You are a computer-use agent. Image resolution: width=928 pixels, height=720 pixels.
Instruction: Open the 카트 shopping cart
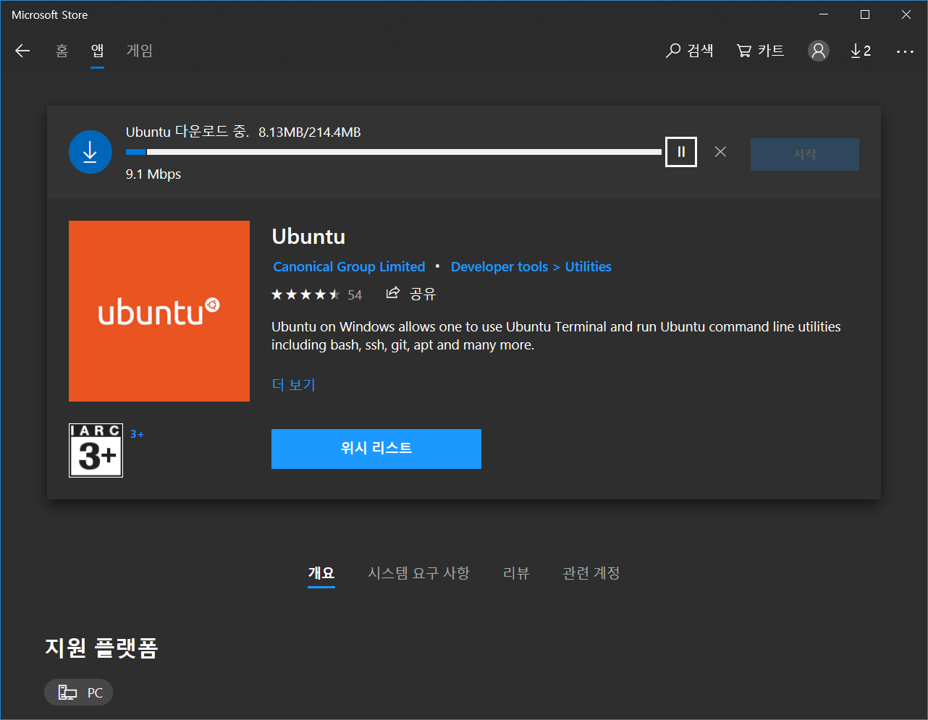pyautogui.click(x=761, y=51)
